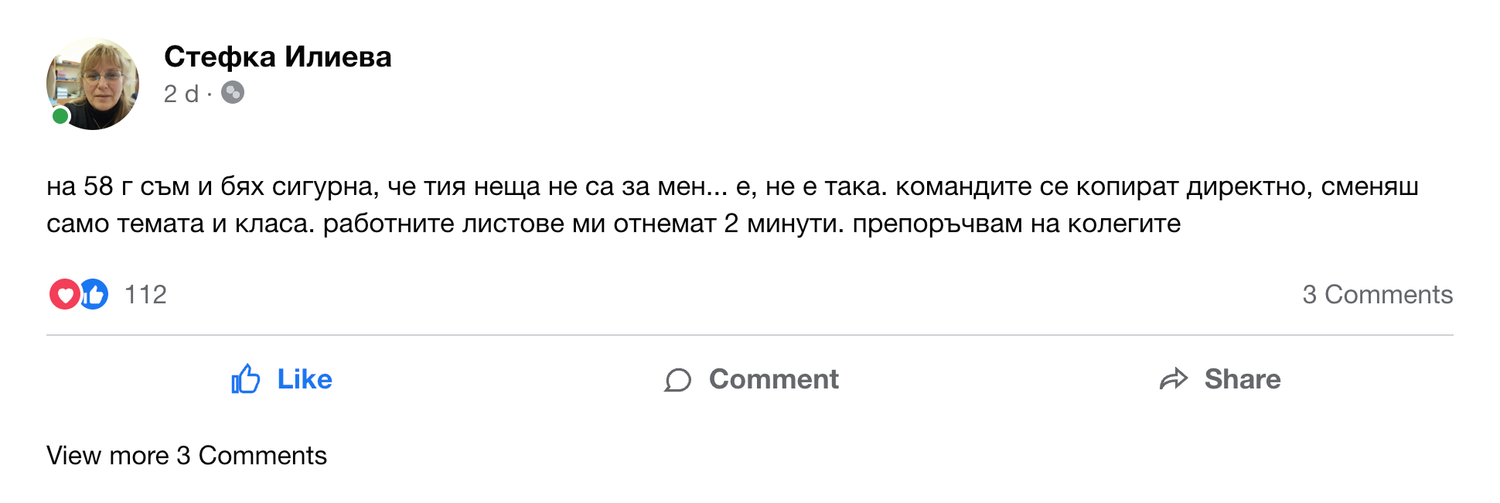
Task: Click the curved arrow Share icon
Action: [x=1173, y=379]
